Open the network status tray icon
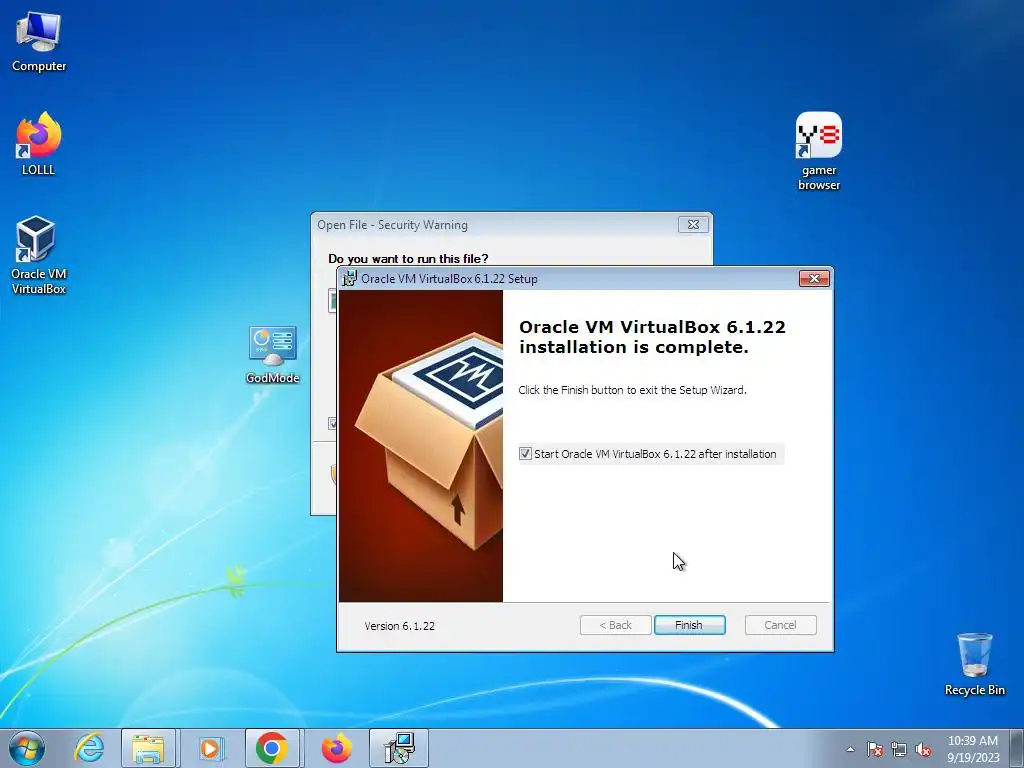The image size is (1024, 768). [x=899, y=749]
